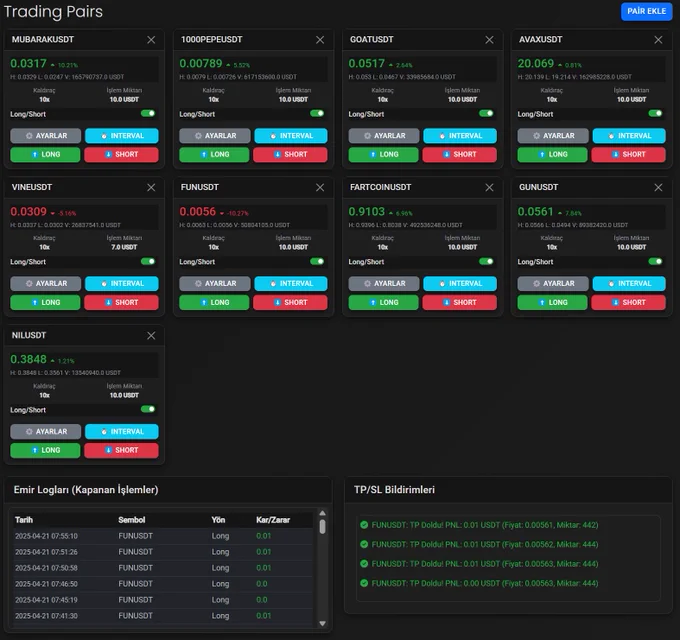Go LONG on FARTCOINUSDT
This screenshot has height=640, width=680.
[383, 302]
